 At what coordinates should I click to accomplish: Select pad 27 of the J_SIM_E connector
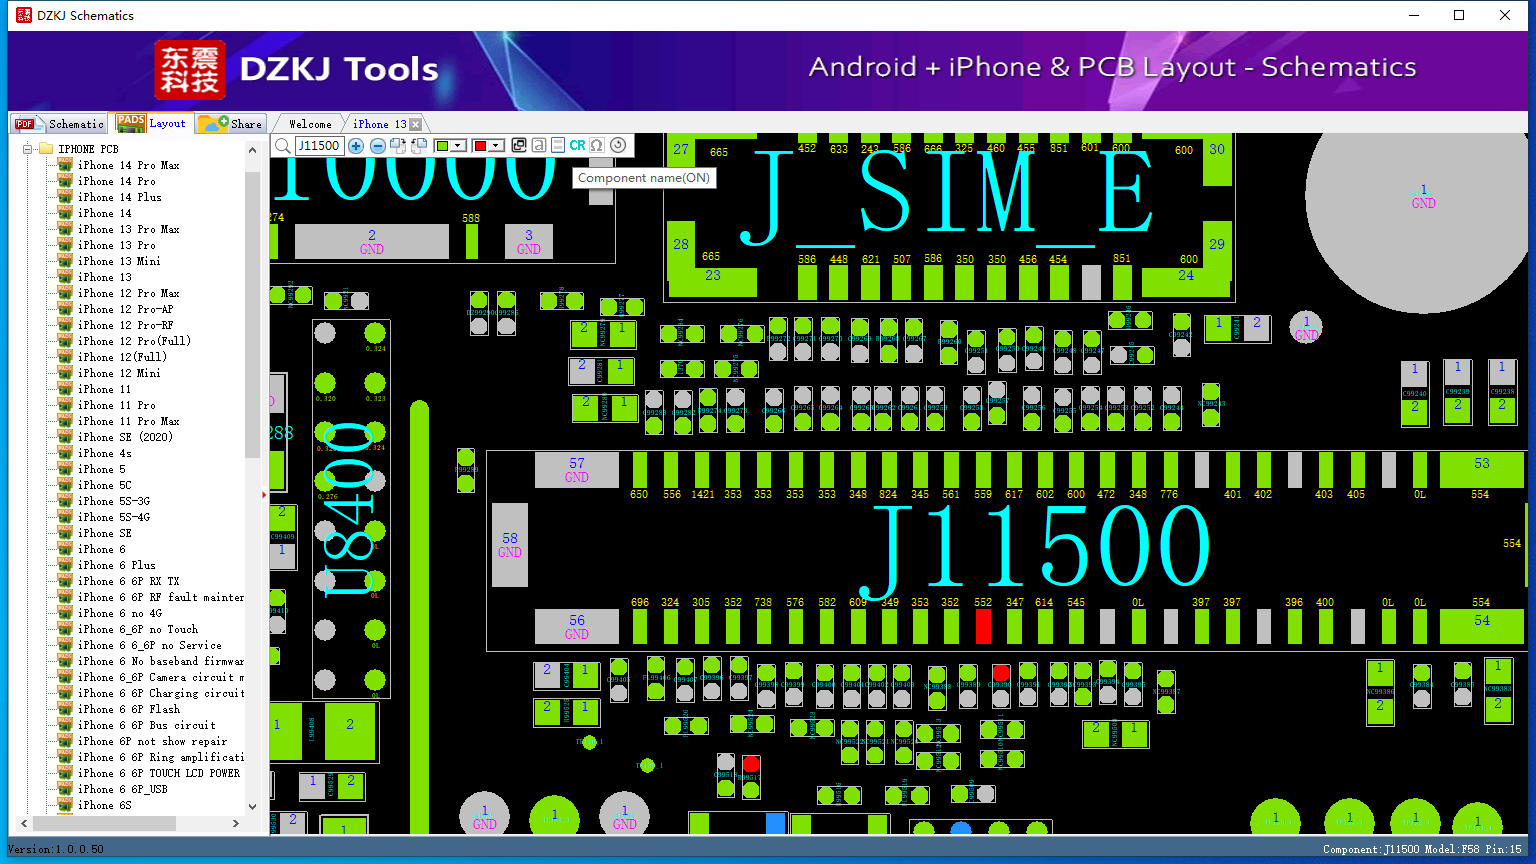click(681, 149)
